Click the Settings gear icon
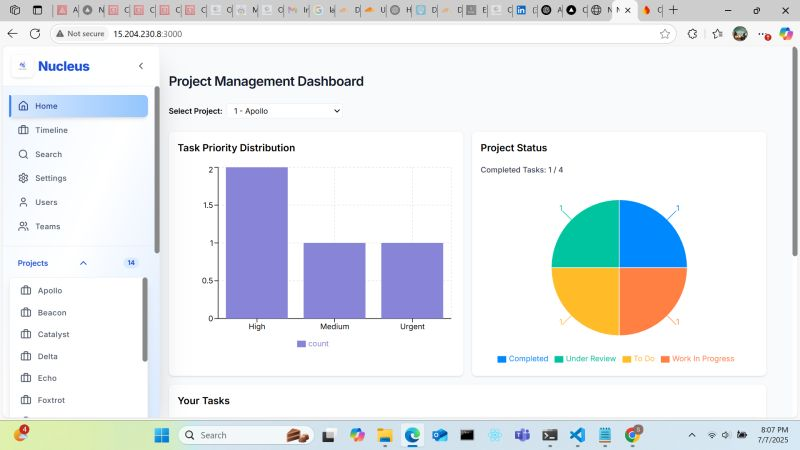Image resolution: width=800 pixels, height=450 pixels. point(23,178)
